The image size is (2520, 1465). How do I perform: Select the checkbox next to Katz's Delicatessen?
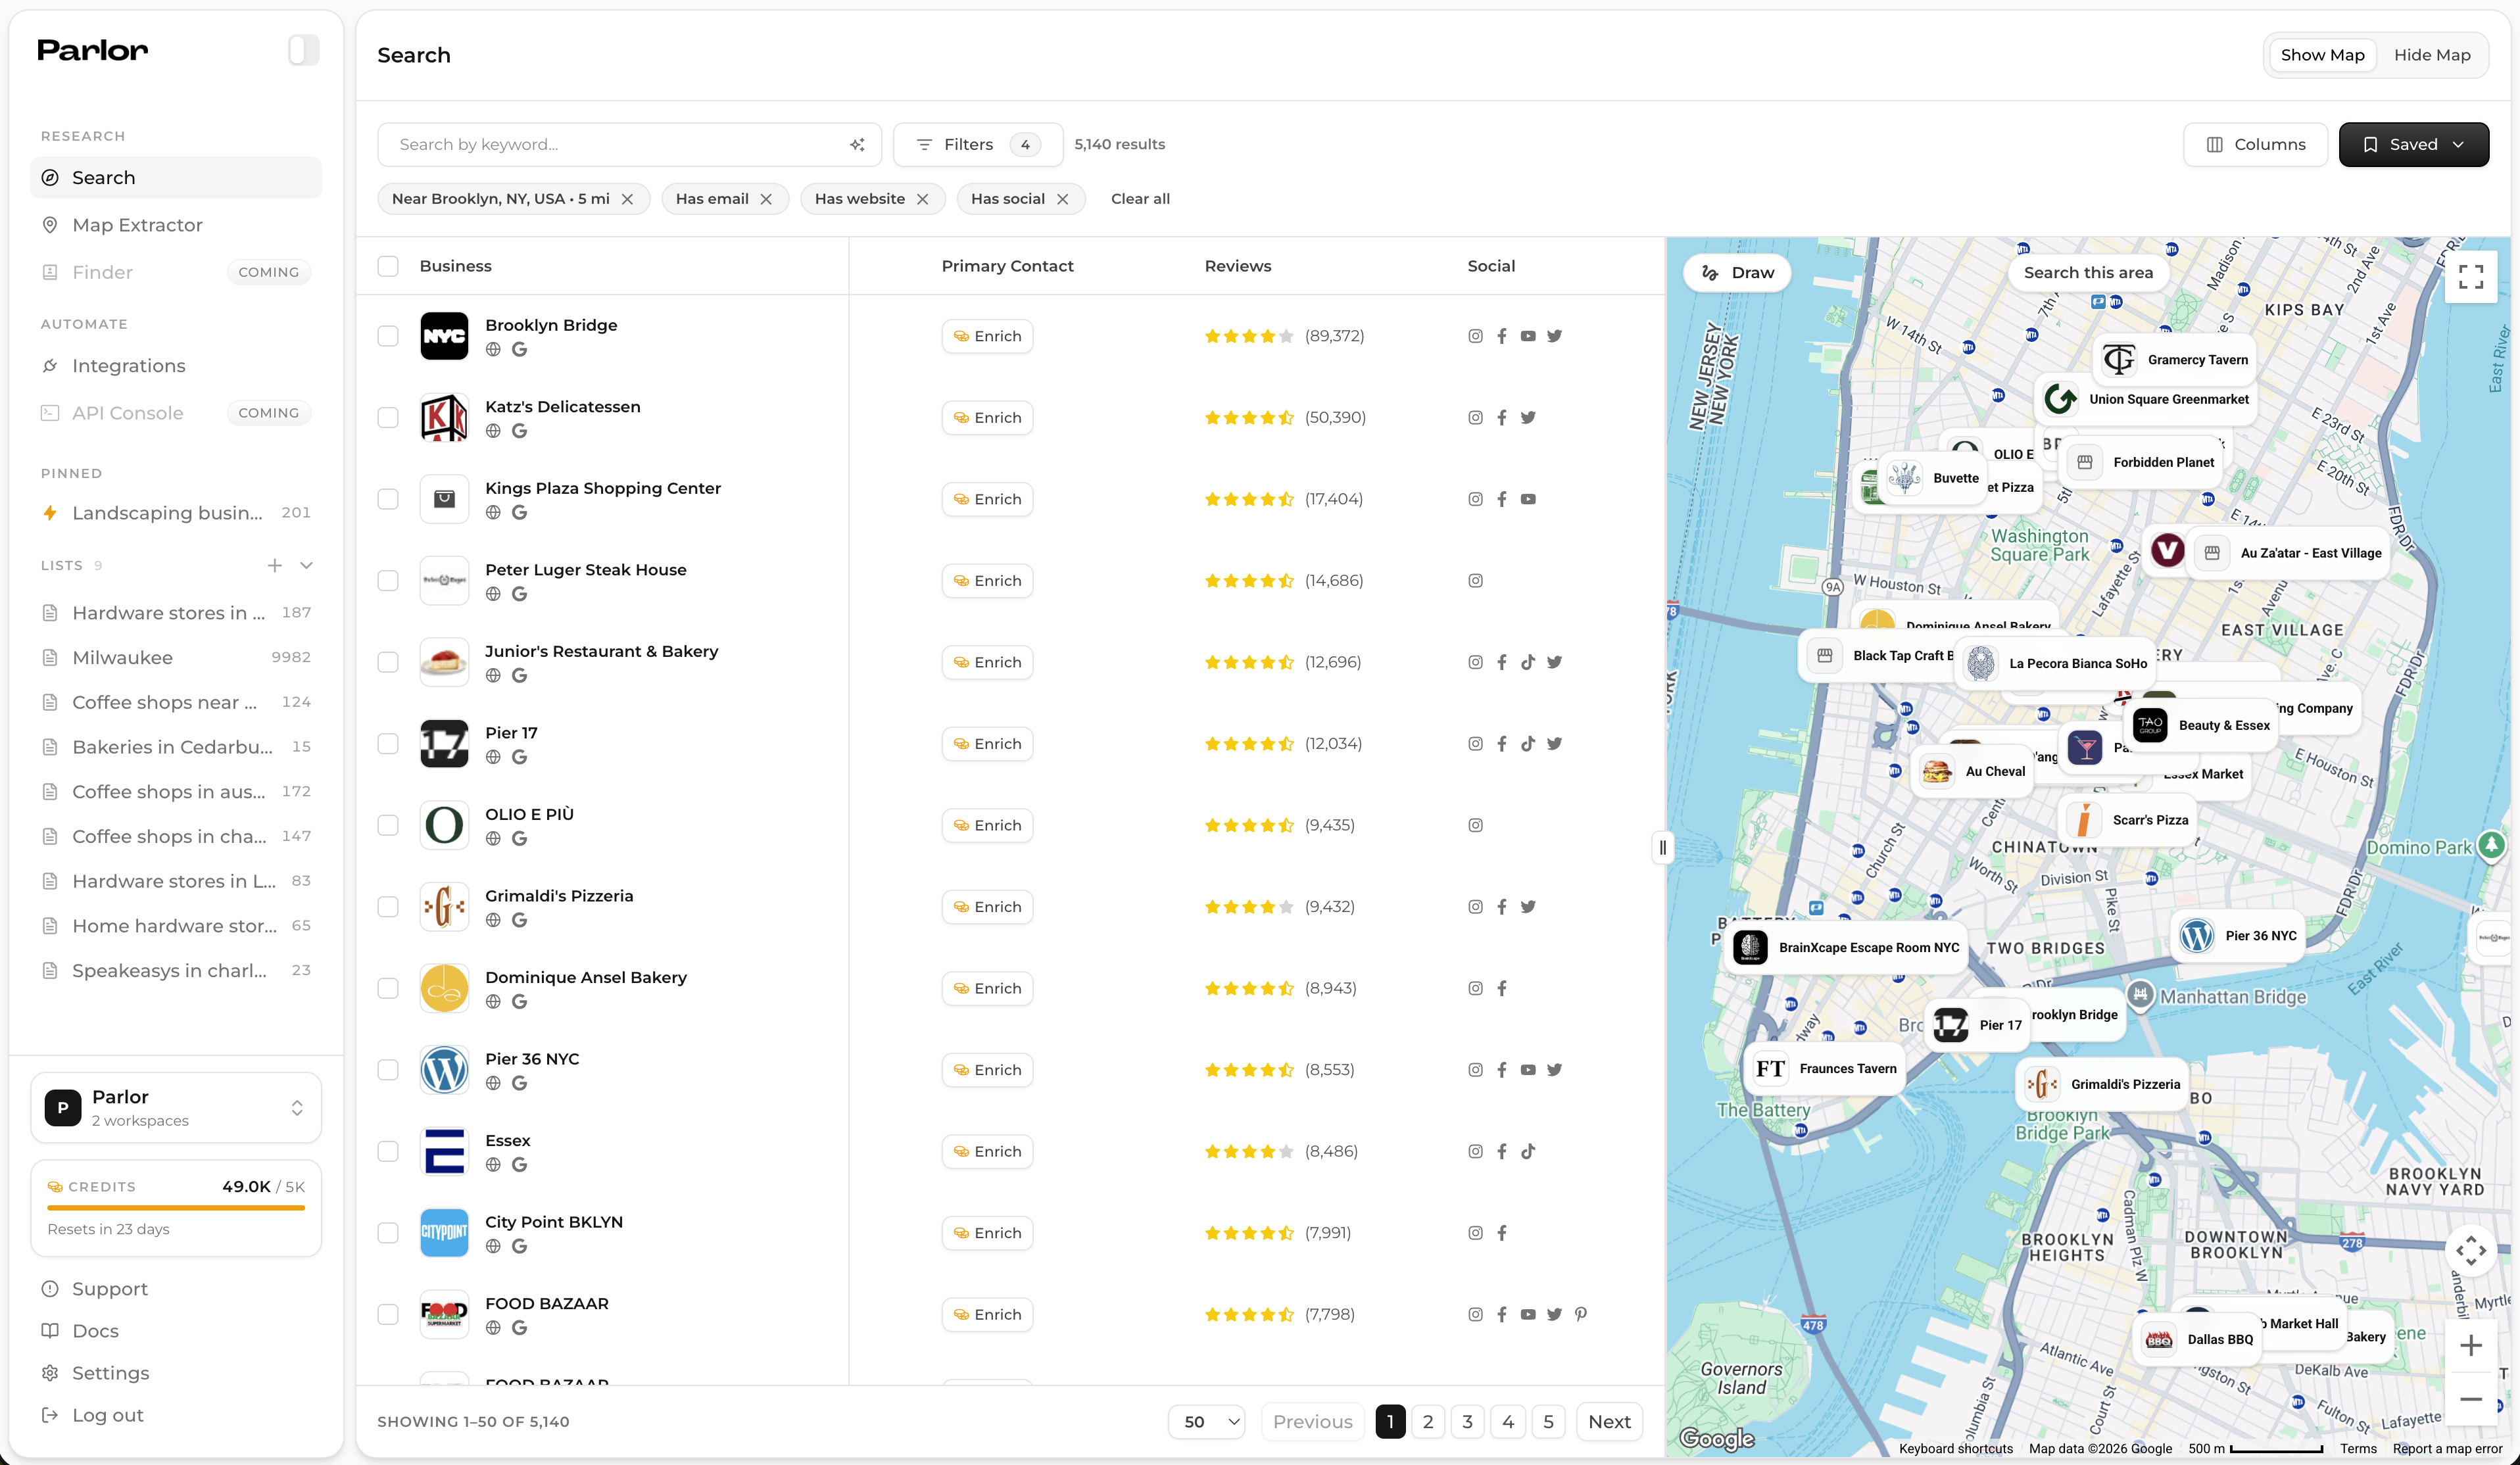388,417
